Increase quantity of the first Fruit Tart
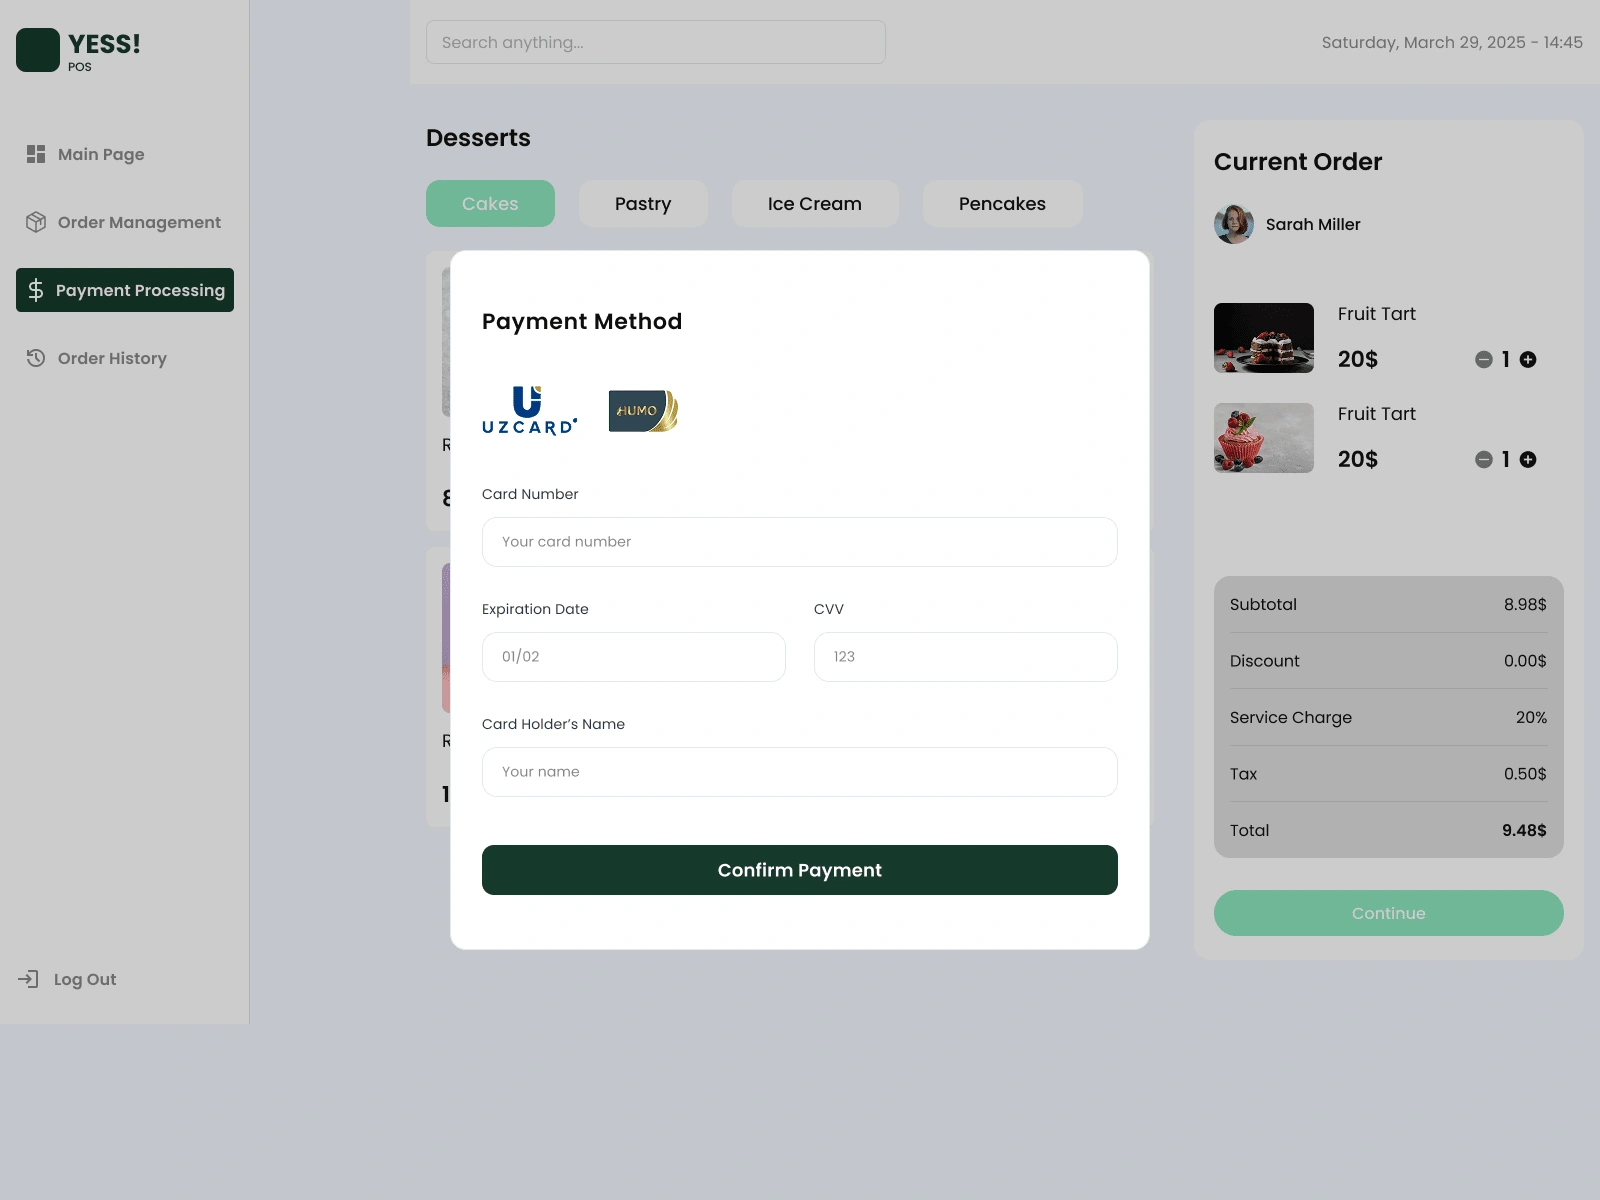1600x1200 pixels. [x=1528, y=360]
